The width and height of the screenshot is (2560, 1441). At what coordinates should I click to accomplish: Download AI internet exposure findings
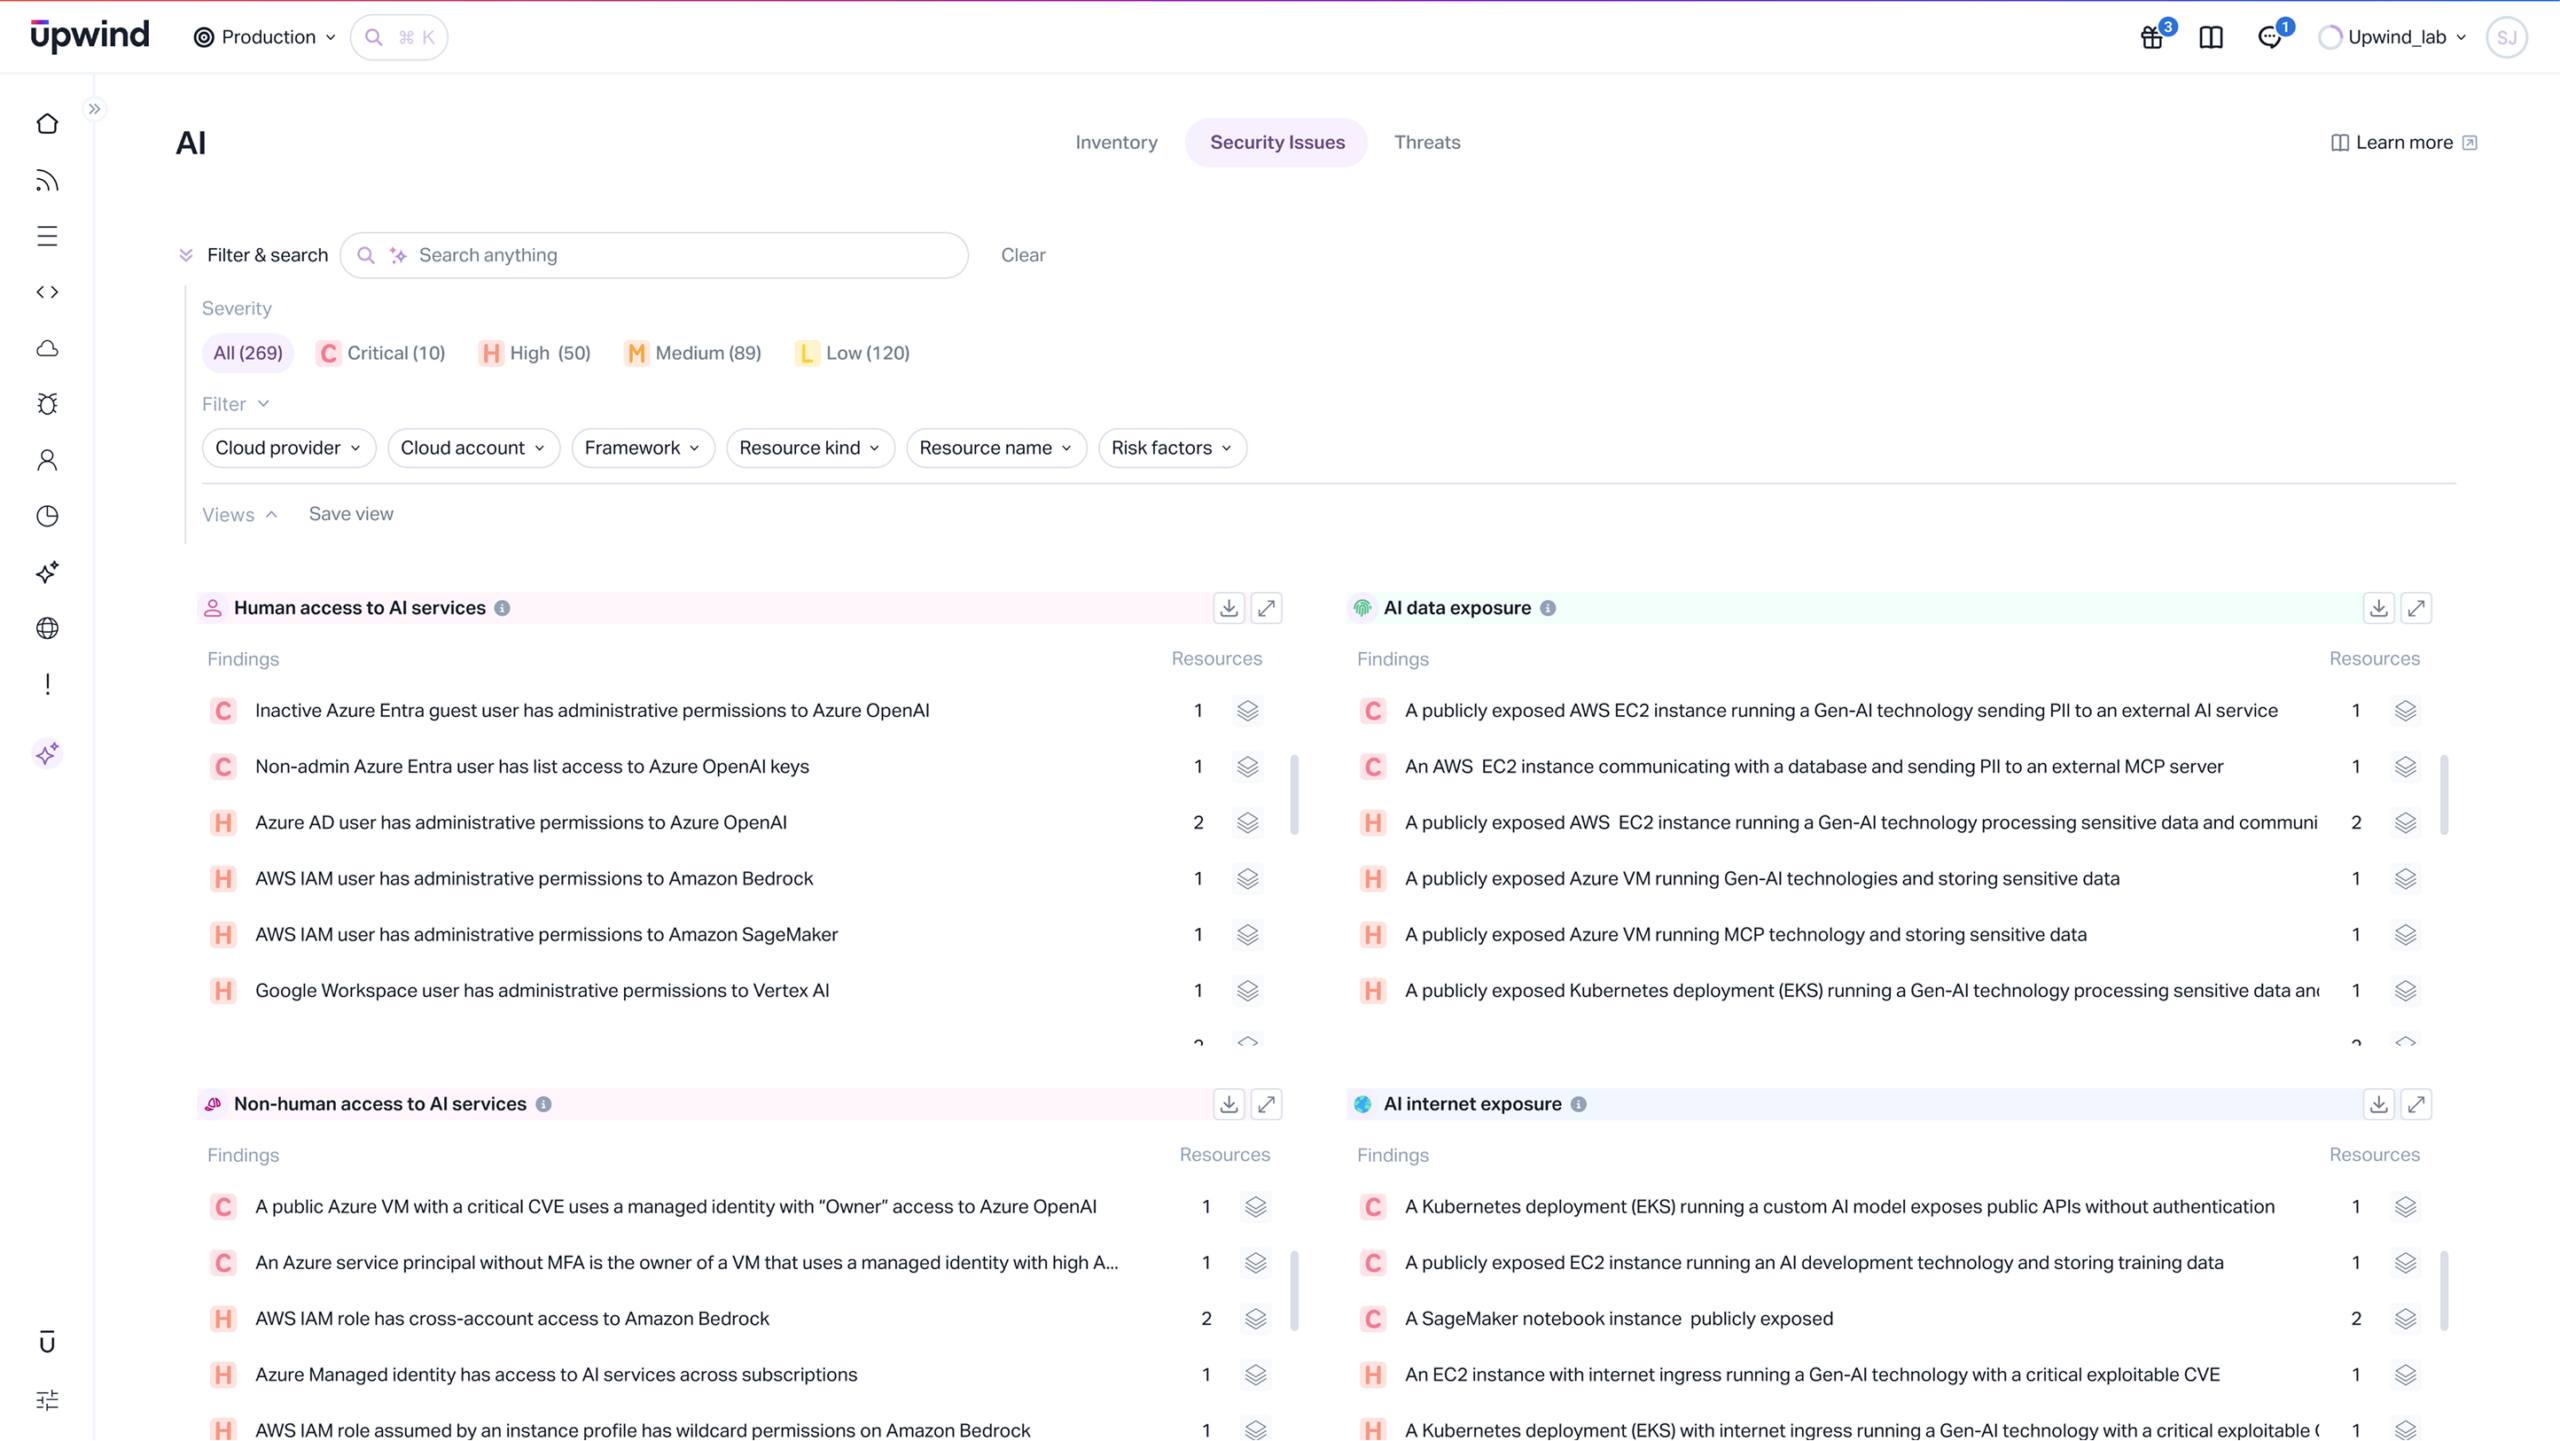tap(2379, 1104)
